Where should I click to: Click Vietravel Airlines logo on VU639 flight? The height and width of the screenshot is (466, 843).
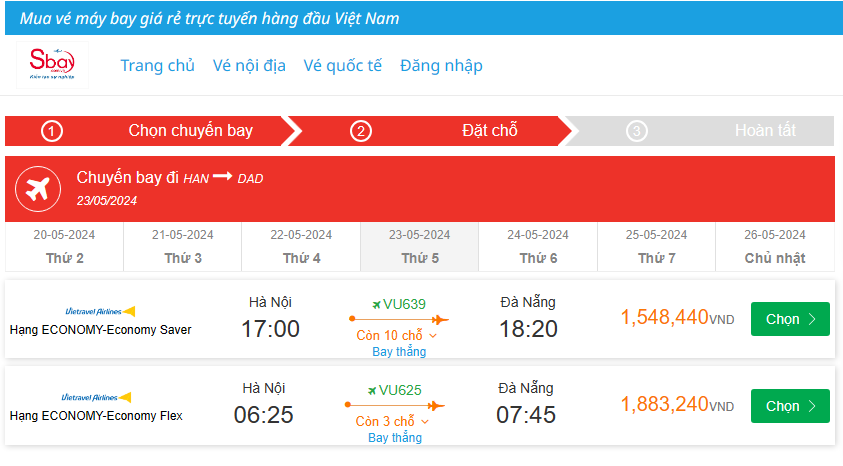click(x=100, y=311)
